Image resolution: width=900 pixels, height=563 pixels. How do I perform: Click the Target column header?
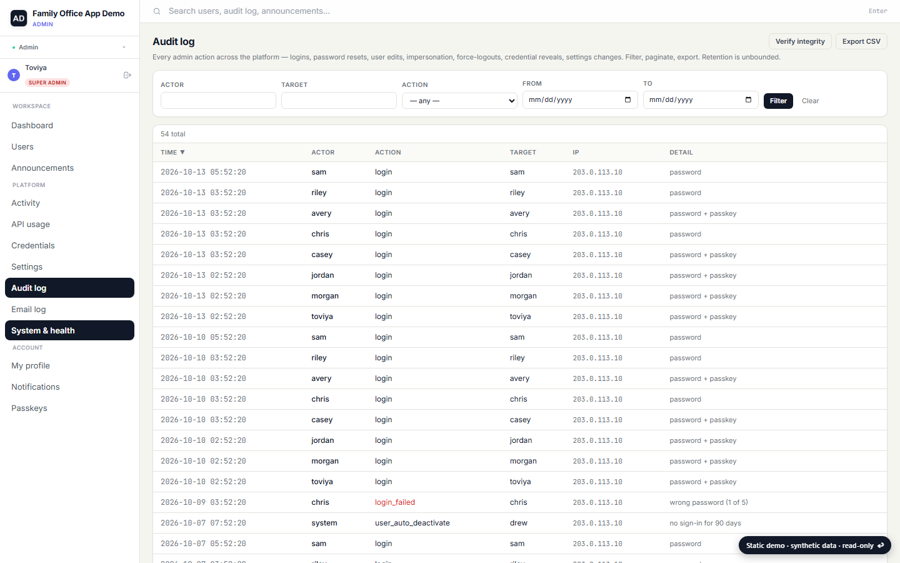point(522,153)
